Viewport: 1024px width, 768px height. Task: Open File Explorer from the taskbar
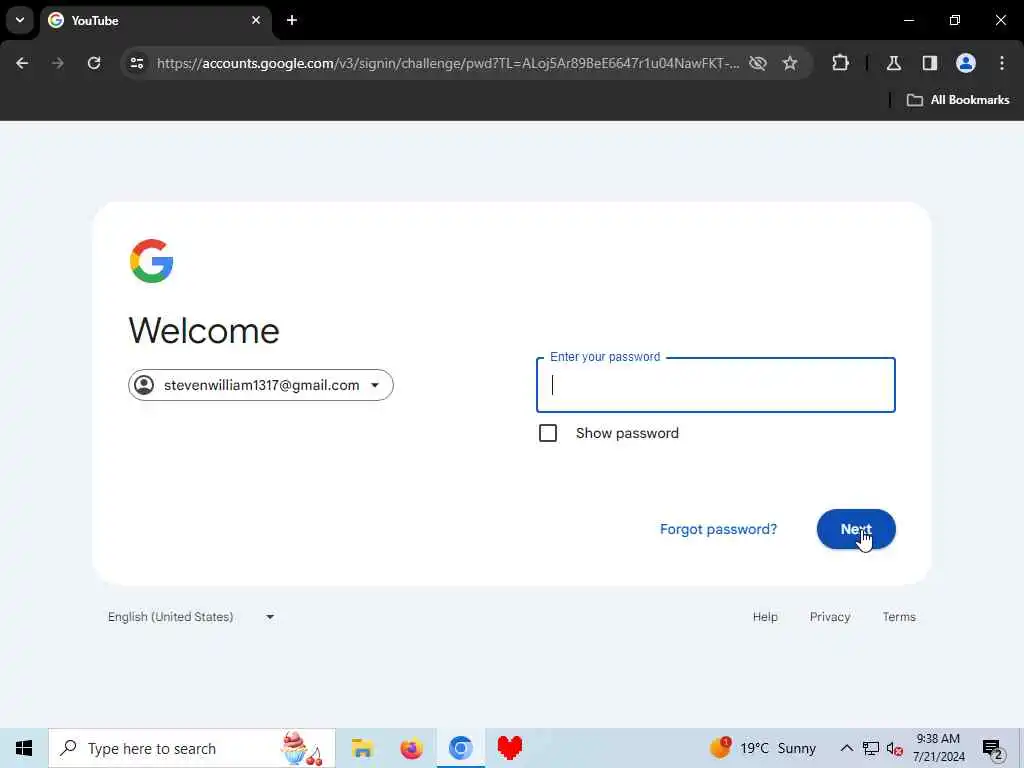(x=362, y=748)
